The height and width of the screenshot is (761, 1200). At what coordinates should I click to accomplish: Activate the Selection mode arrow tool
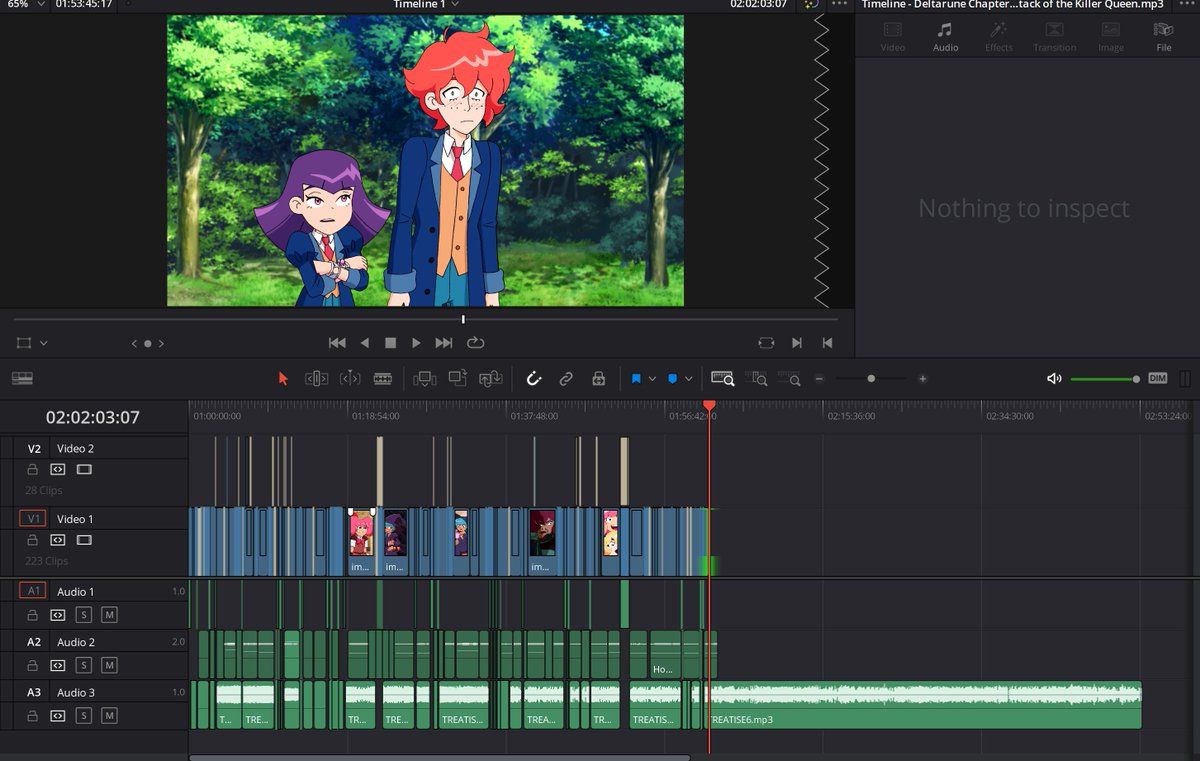click(x=283, y=379)
